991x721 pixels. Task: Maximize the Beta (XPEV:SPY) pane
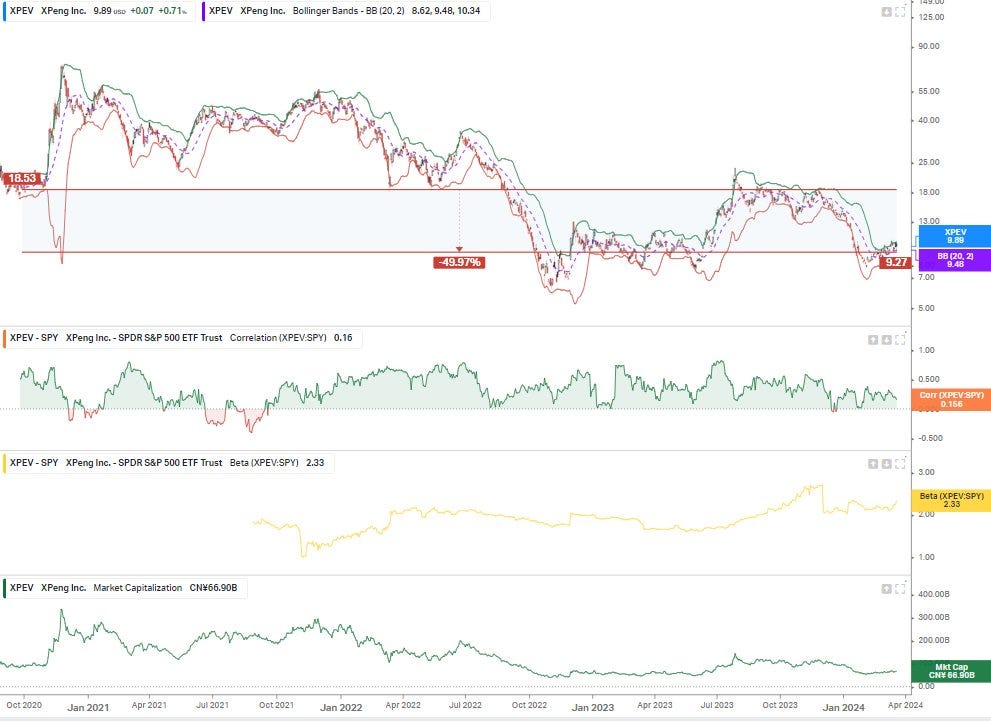900,464
